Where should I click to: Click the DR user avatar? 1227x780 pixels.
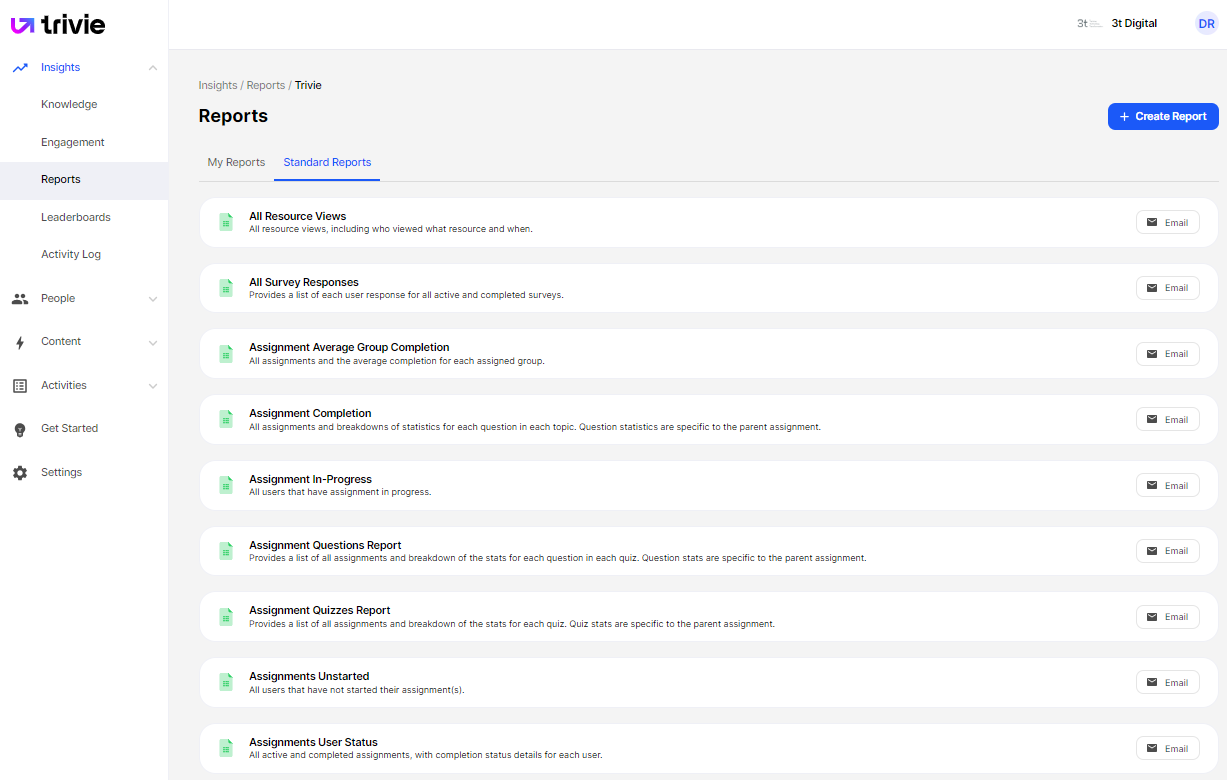click(1206, 24)
